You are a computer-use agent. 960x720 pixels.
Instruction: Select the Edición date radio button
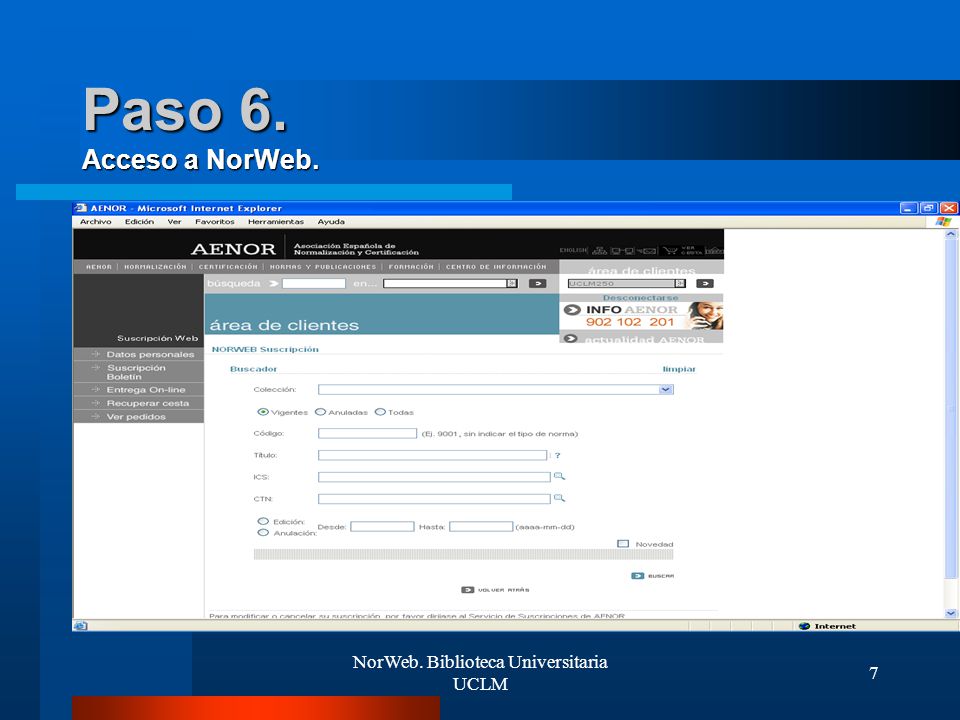coord(263,521)
